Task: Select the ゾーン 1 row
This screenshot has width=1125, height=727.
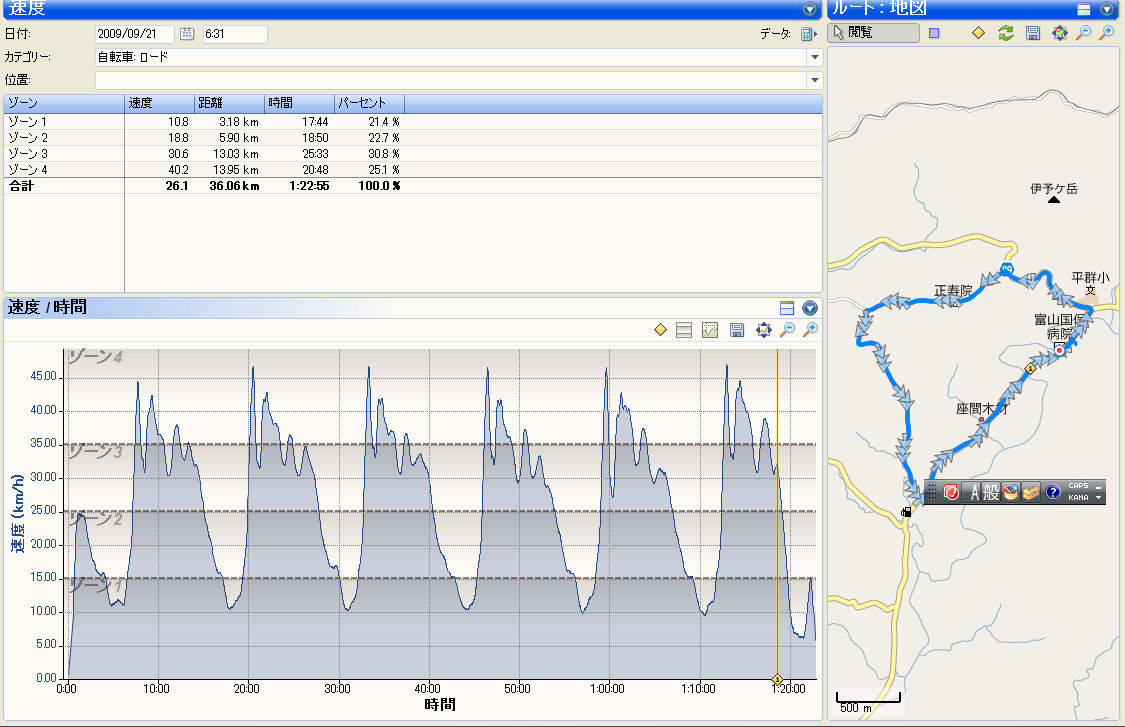Action: (413, 122)
